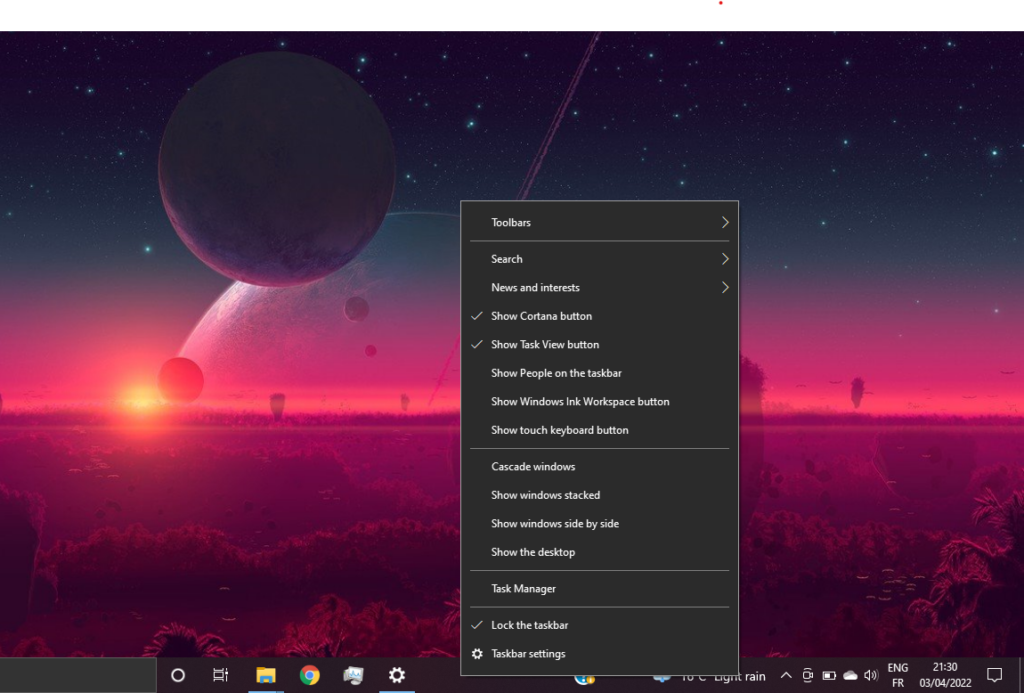Launch Task Manager from the context menu
This screenshot has width=1024, height=693.
600,589
